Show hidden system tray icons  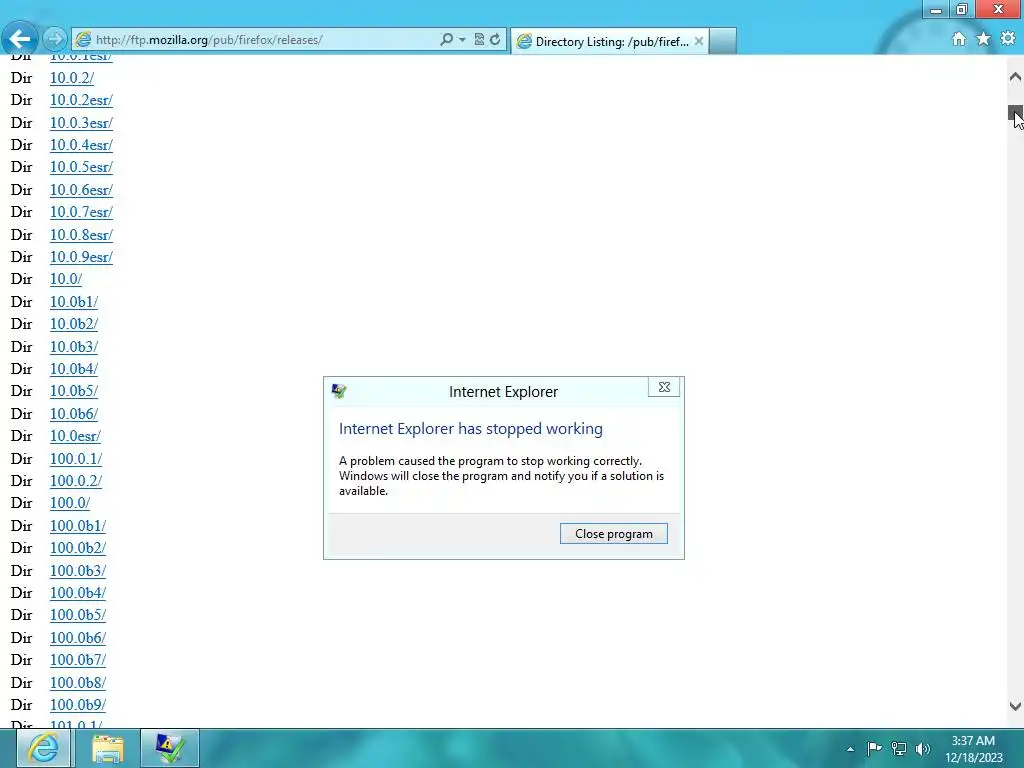tap(850, 749)
